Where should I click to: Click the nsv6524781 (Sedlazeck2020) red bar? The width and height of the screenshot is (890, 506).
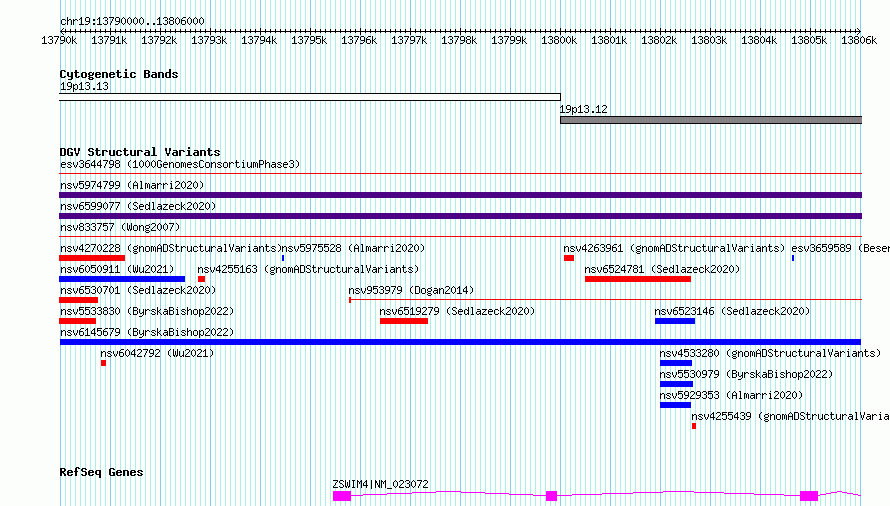coord(638,279)
